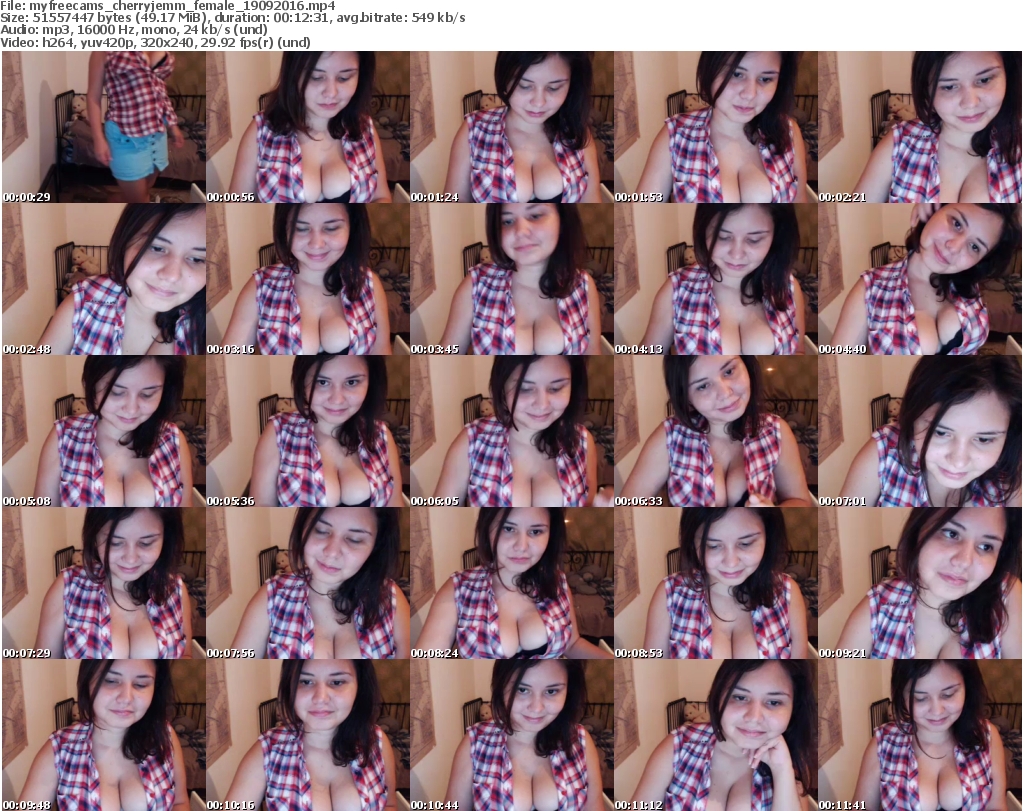Open the thumbnail at 00:02:48
Image resolution: width=1024 pixels, height=811 pixels.
point(104,279)
